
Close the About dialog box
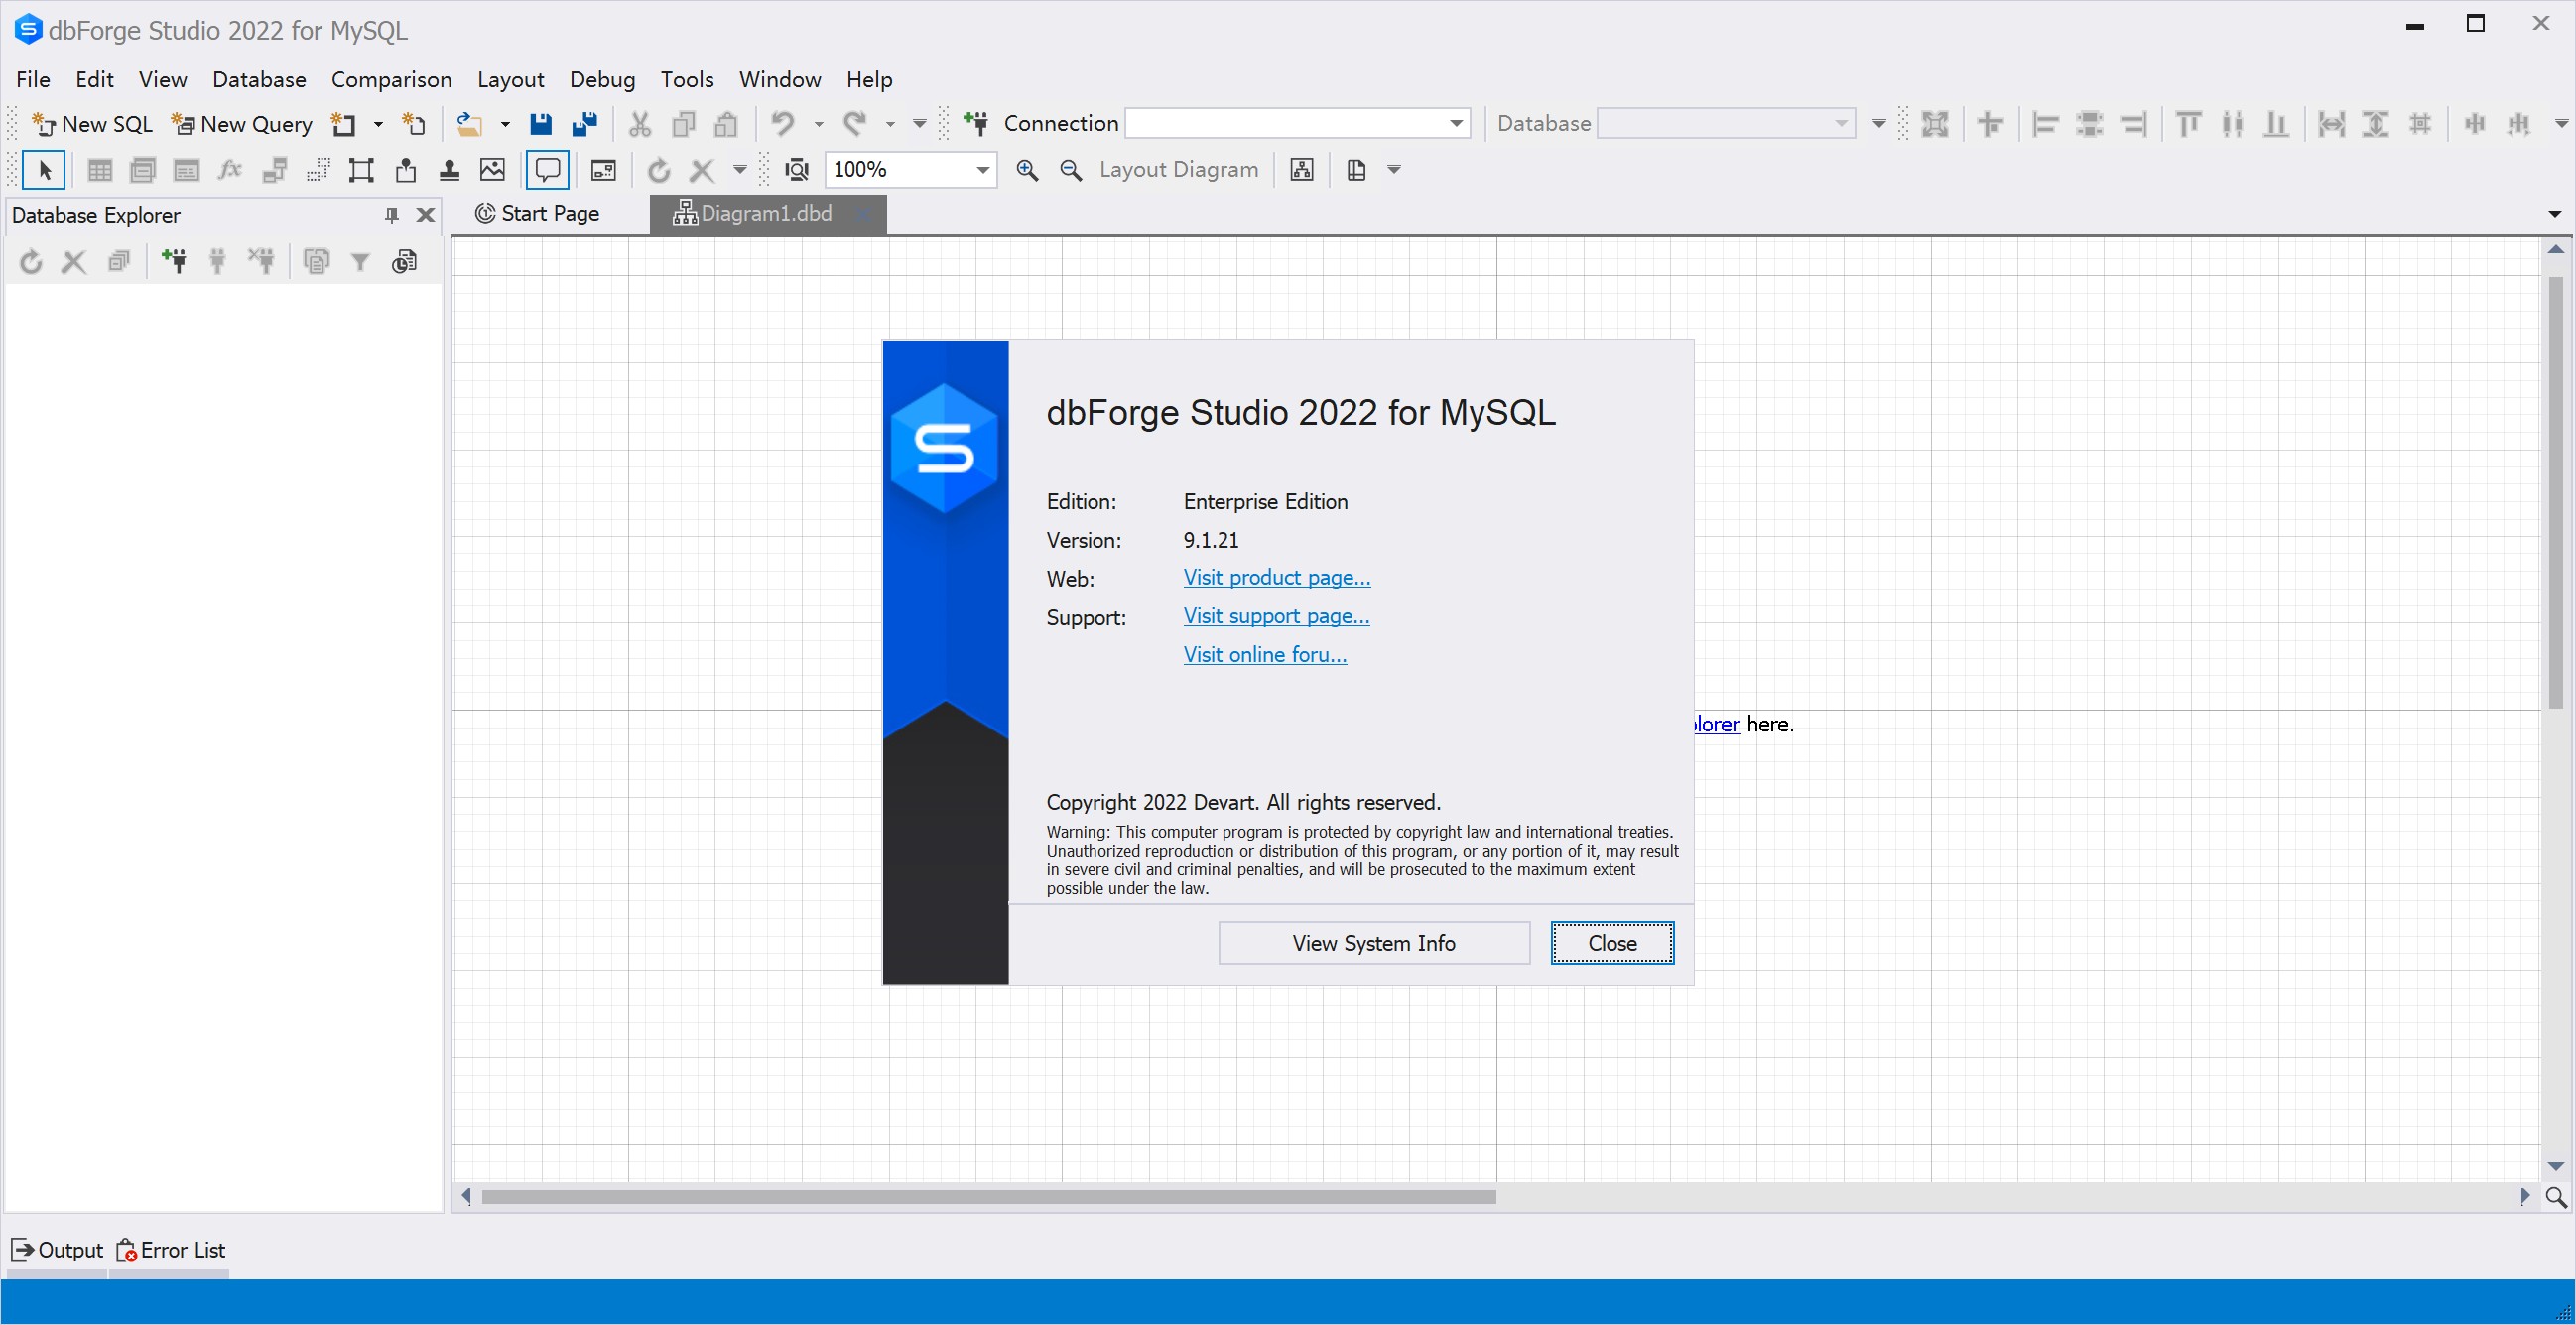tap(1611, 941)
